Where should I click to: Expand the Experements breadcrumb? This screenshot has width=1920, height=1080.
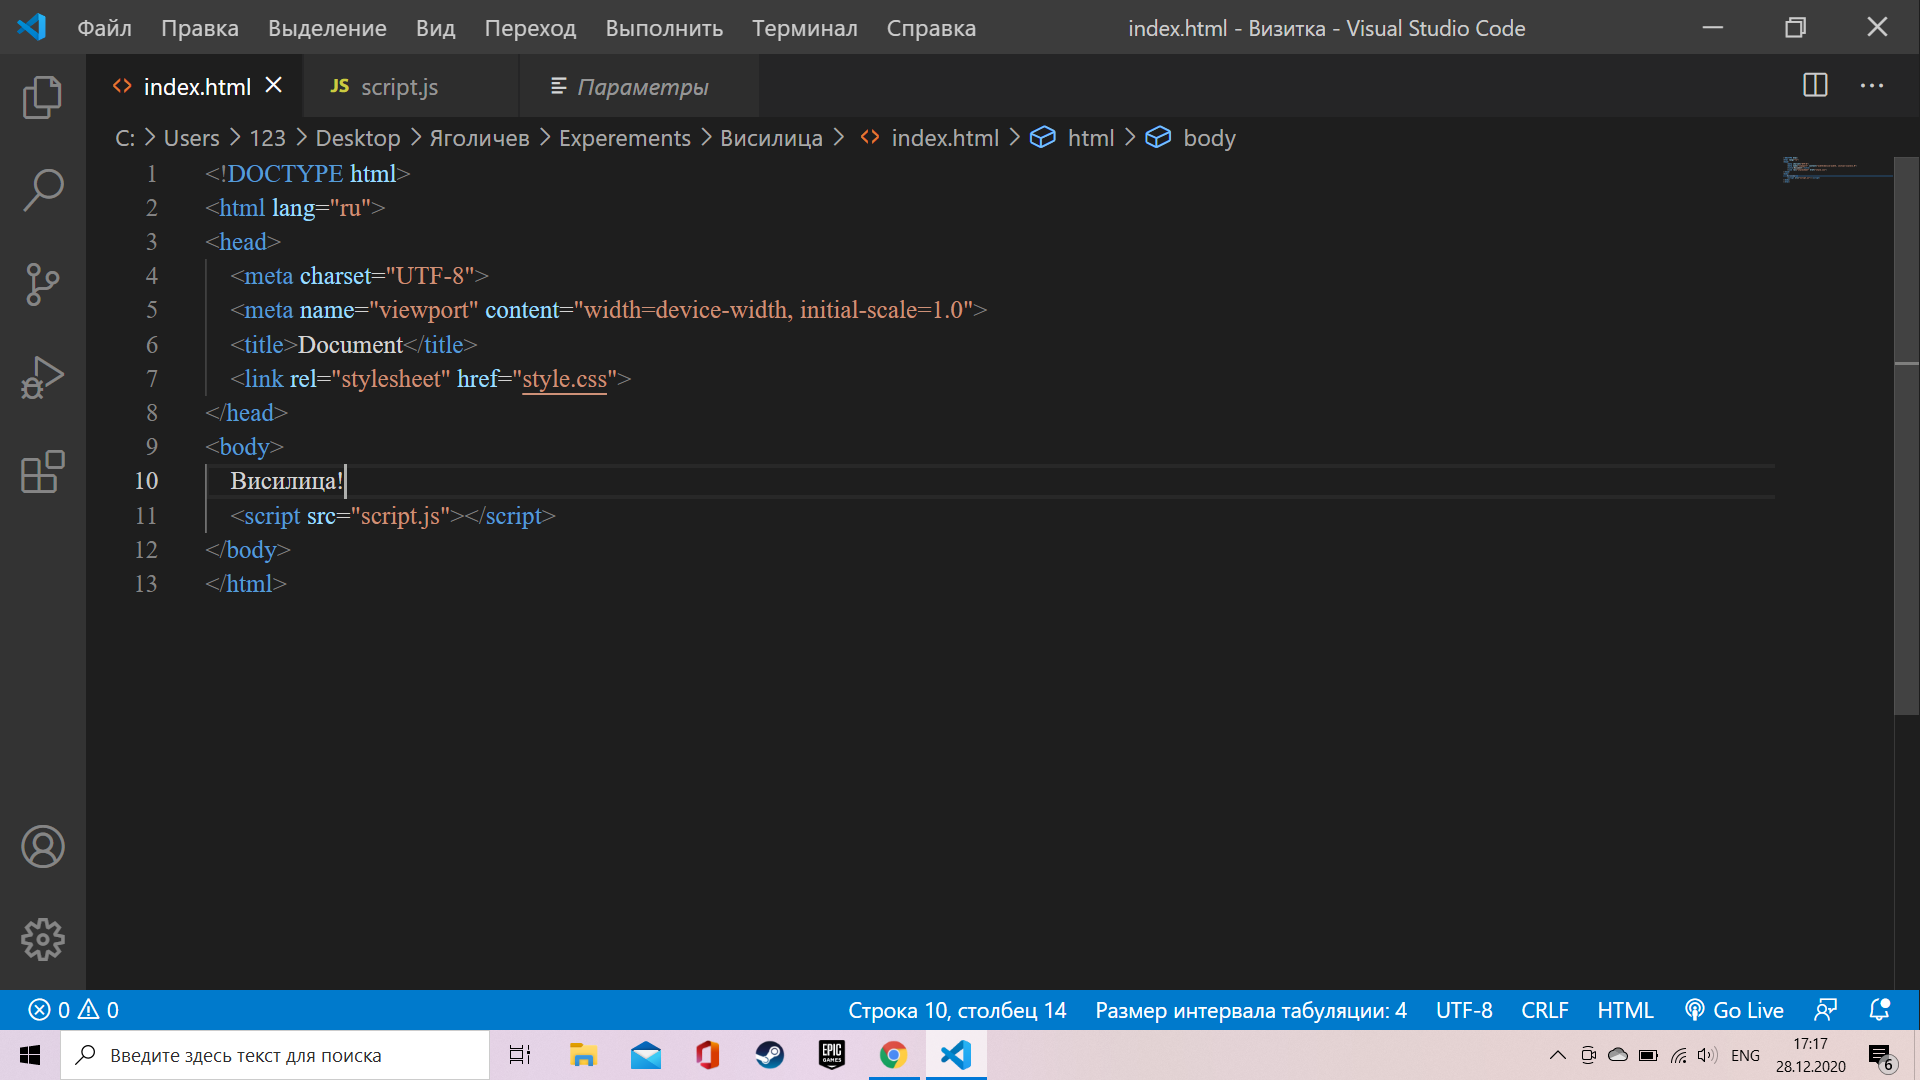click(x=624, y=138)
